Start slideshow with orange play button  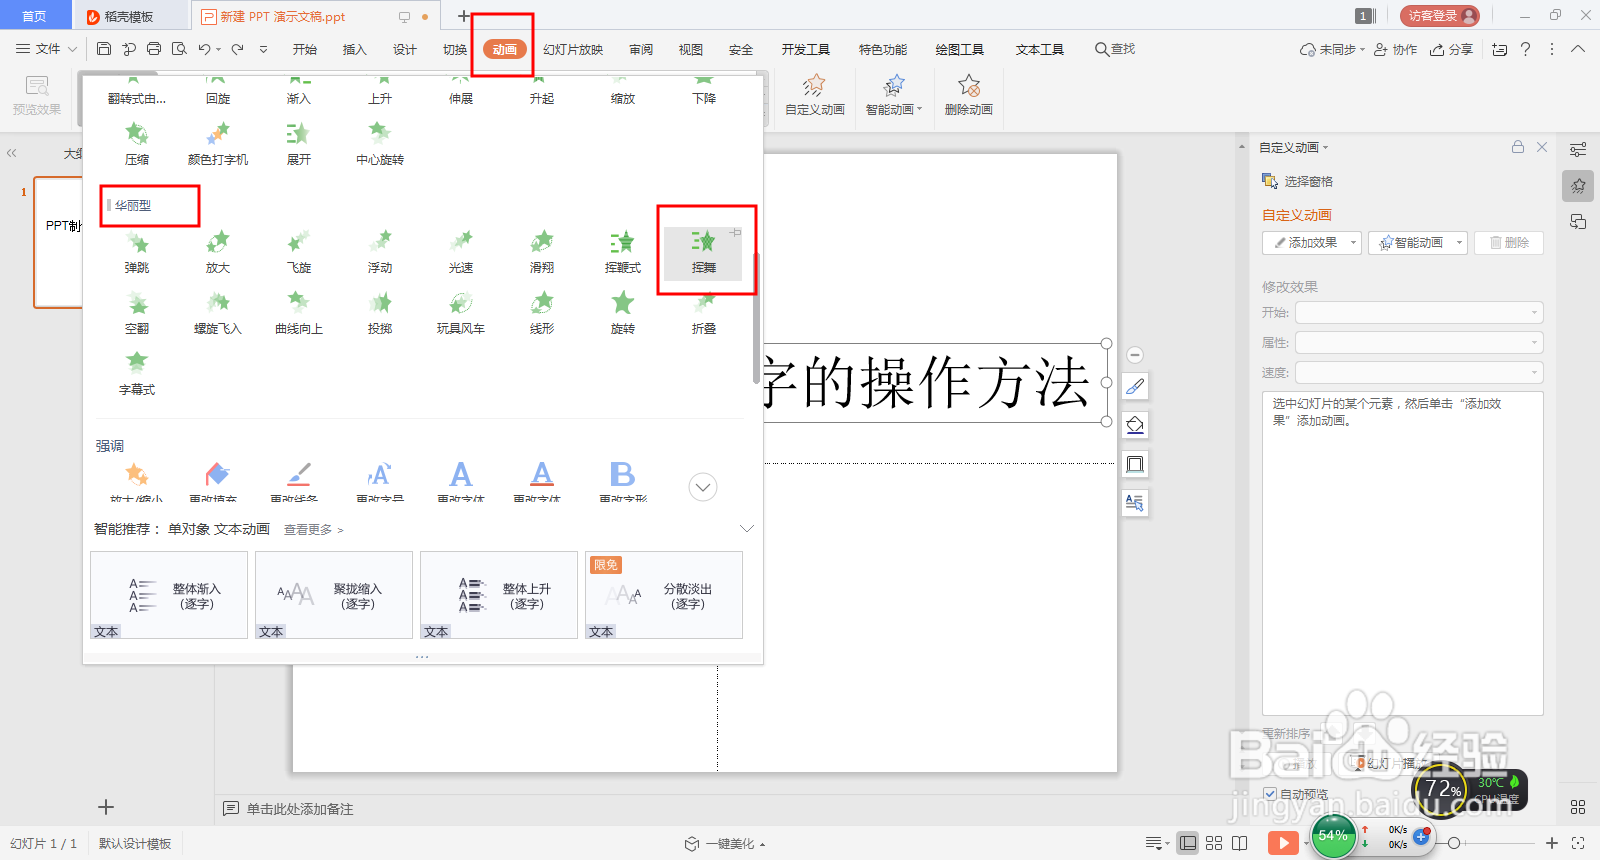pyautogui.click(x=1283, y=843)
